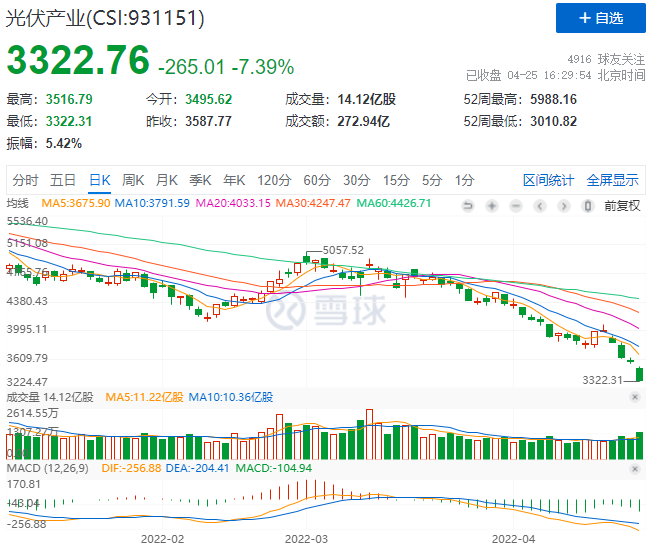Select the 60分 timeframe tab
Image resolution: width=649 pixels, height=552 pixels.
tap(316, 180)
